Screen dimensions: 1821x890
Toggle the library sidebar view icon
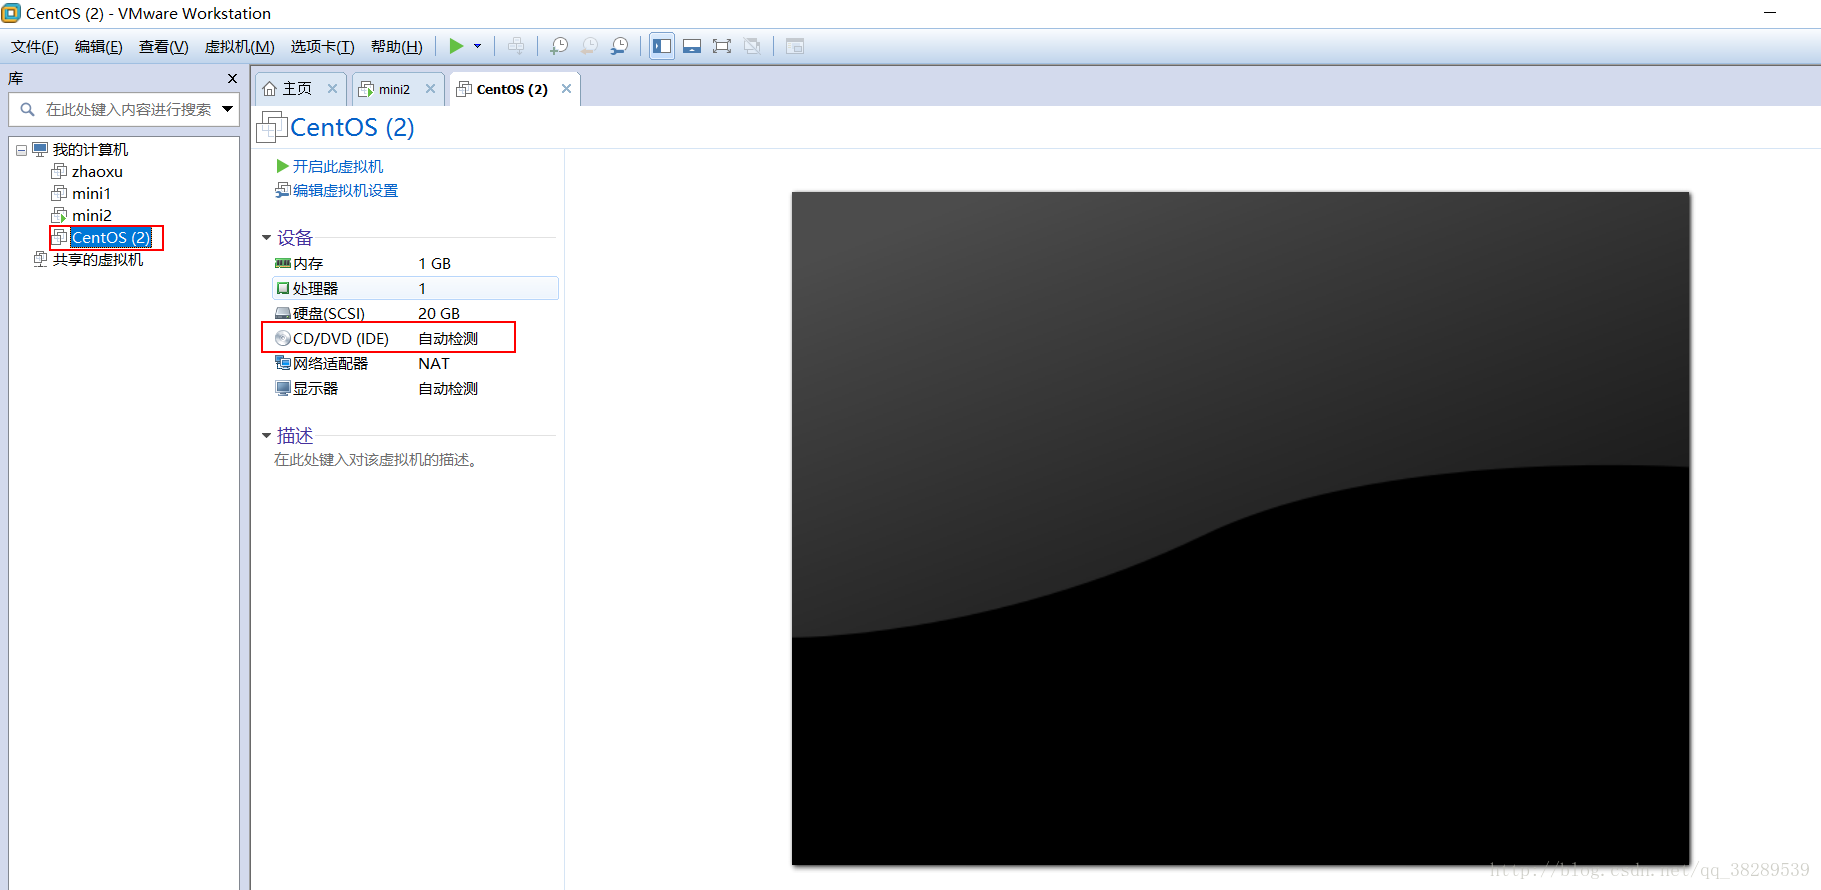(x=662, y=46)
